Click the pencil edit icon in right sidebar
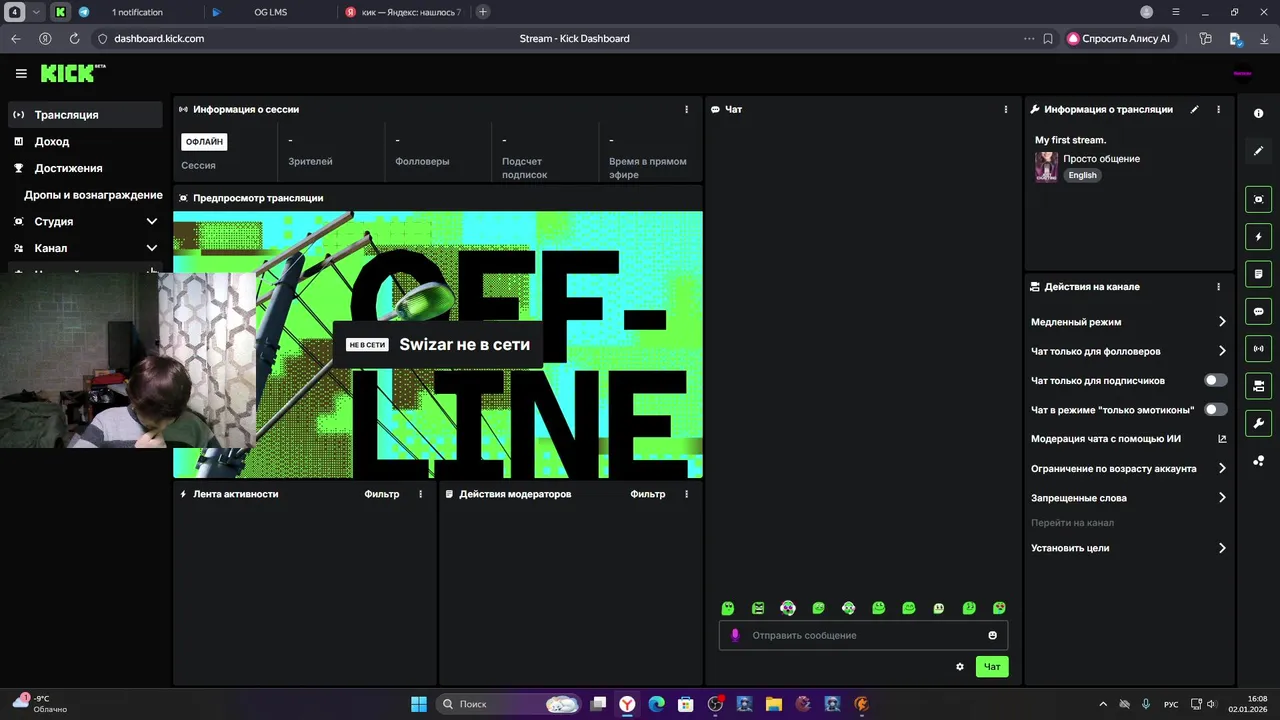Screen dimensions: 1280x720 1259,151
